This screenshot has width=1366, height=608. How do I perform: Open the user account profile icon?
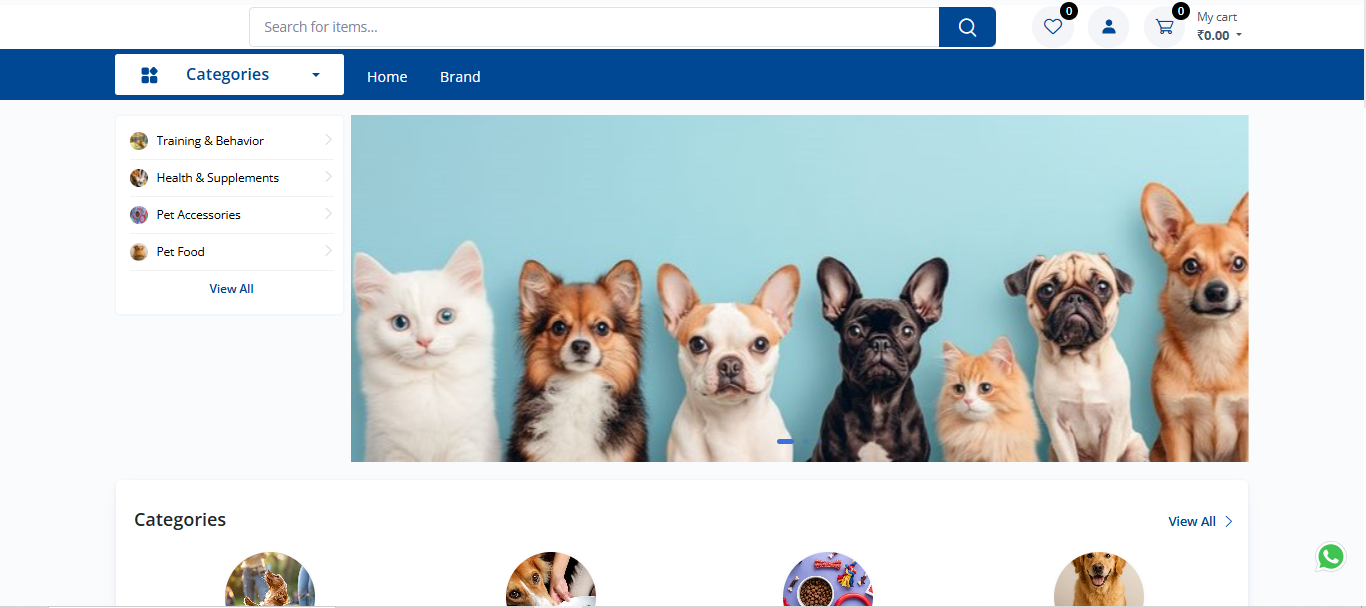[x=1108, y=27]
